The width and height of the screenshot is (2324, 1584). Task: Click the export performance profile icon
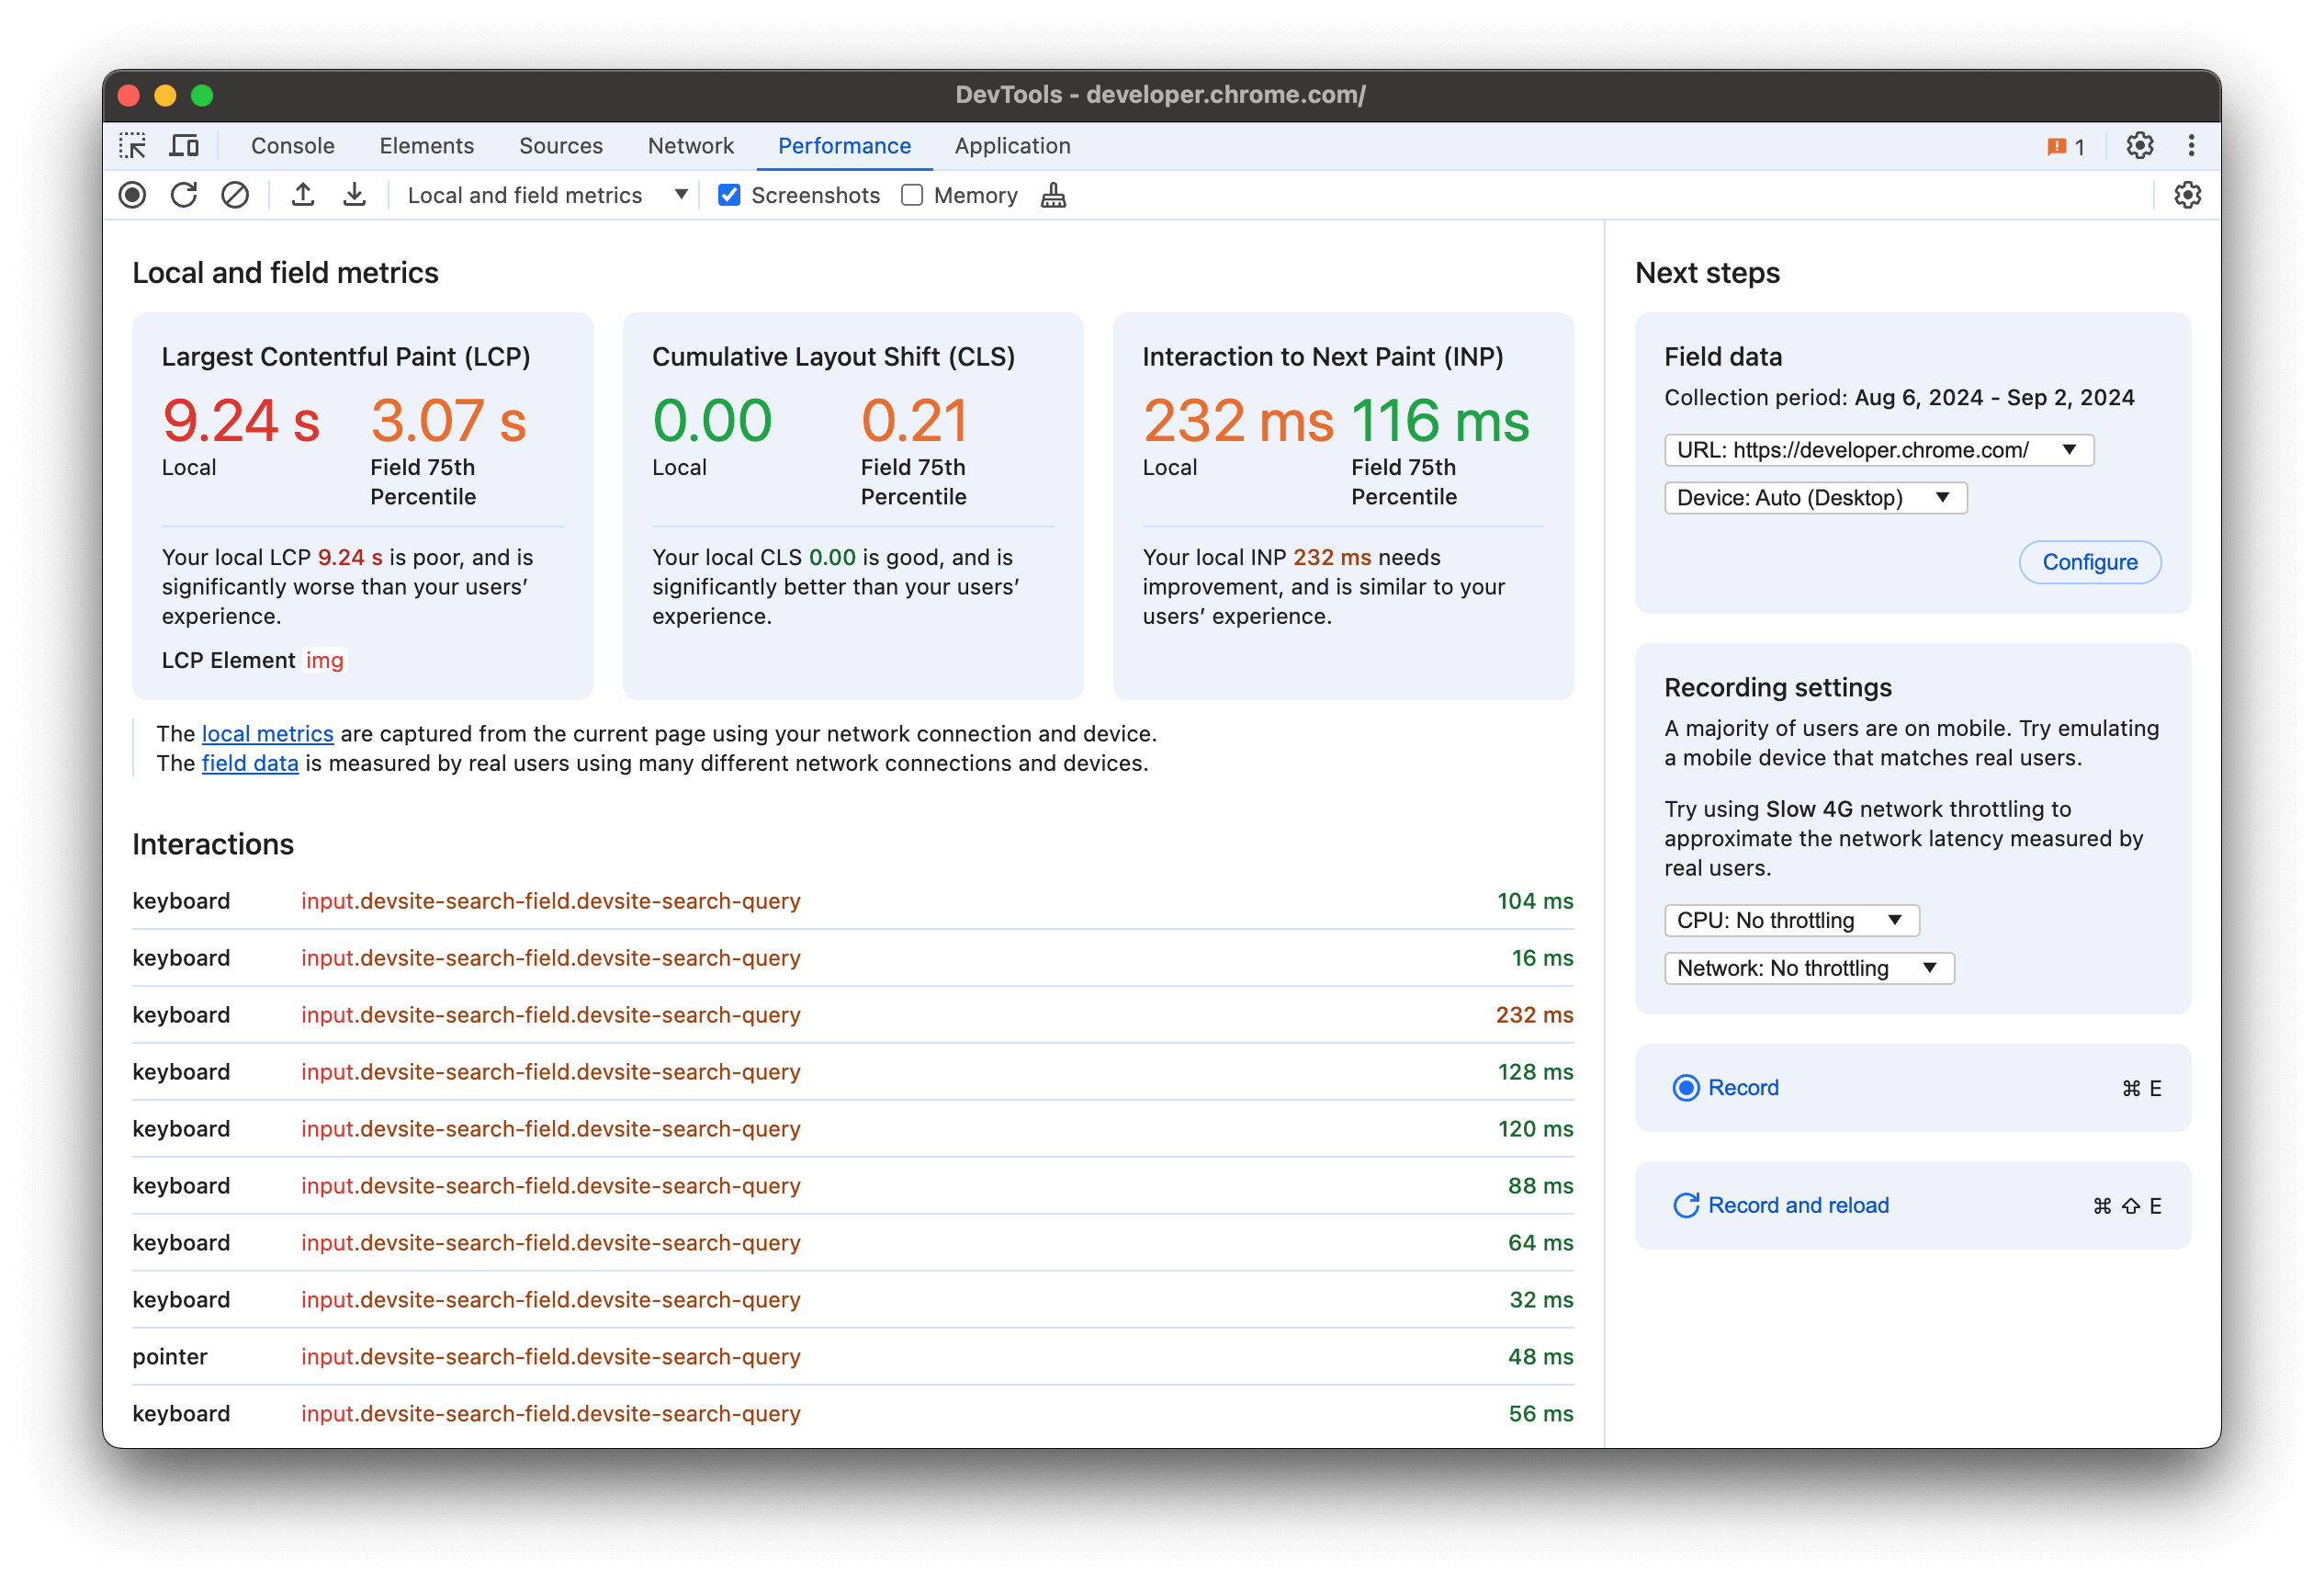pos(304,196)
